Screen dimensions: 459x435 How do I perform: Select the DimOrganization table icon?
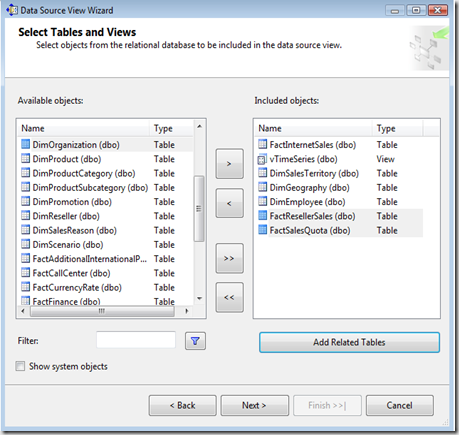26,144
